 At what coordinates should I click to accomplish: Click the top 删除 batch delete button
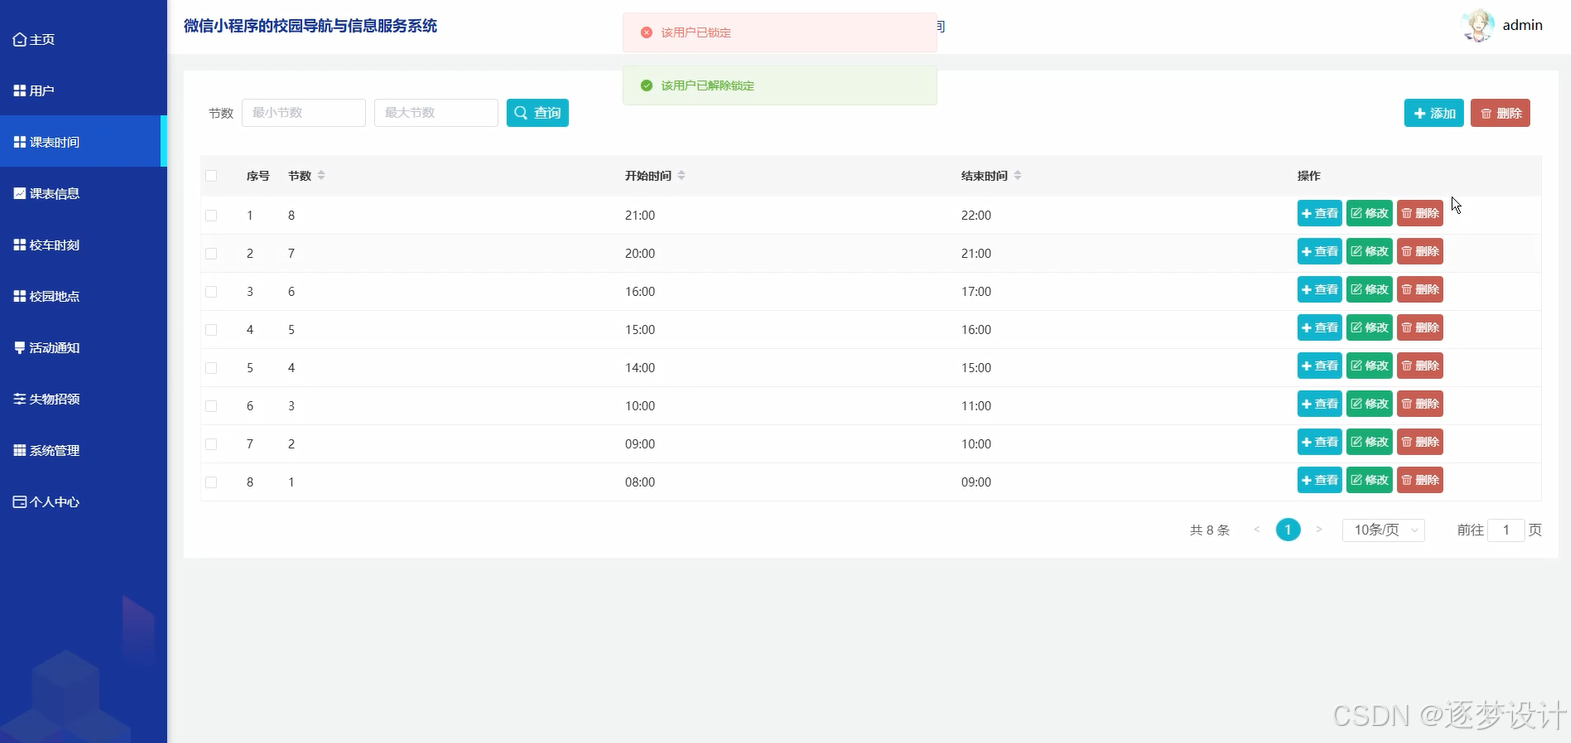coord(1500,113)
